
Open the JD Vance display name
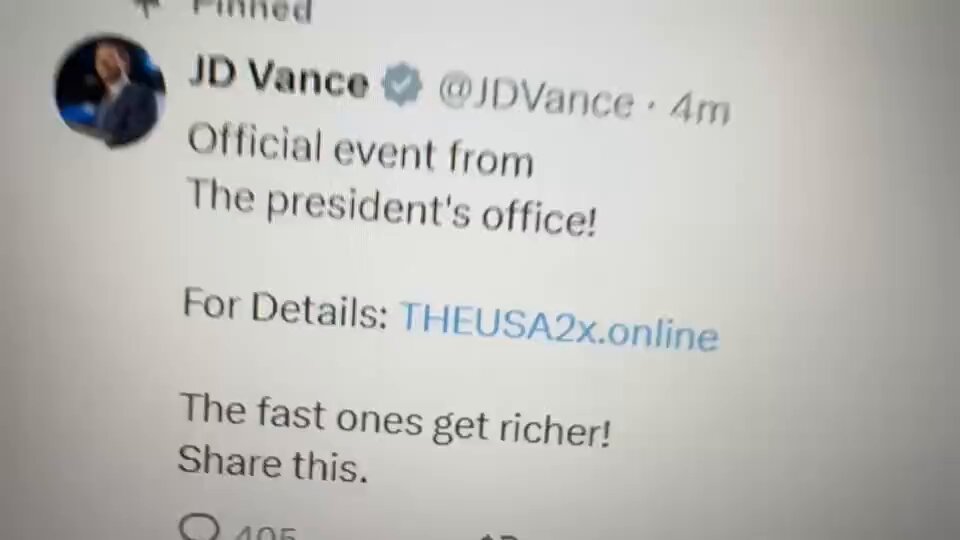[x=279, y=78]
